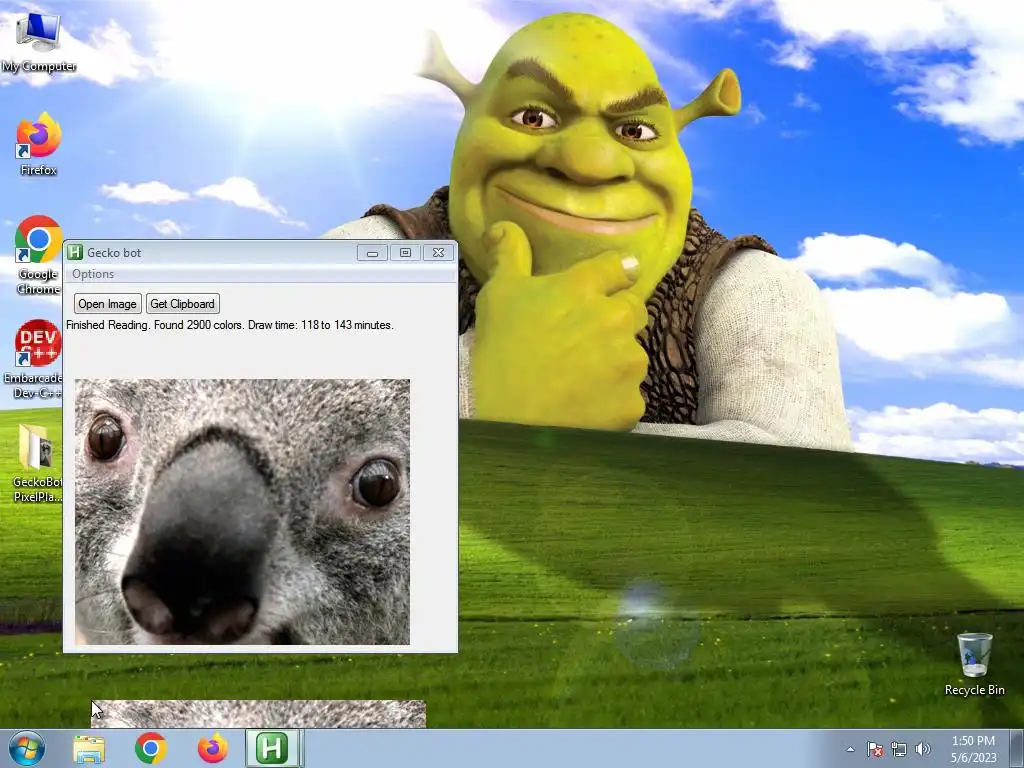The height and width of the screenshot is (768, 1024).
Task: Select the Google Chrome desktop shortcut
Action: click(39, 255)
